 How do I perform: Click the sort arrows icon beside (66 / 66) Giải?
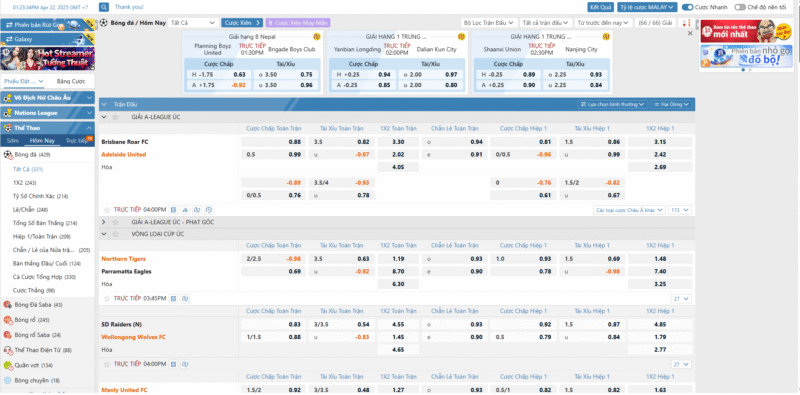[687, 23]
